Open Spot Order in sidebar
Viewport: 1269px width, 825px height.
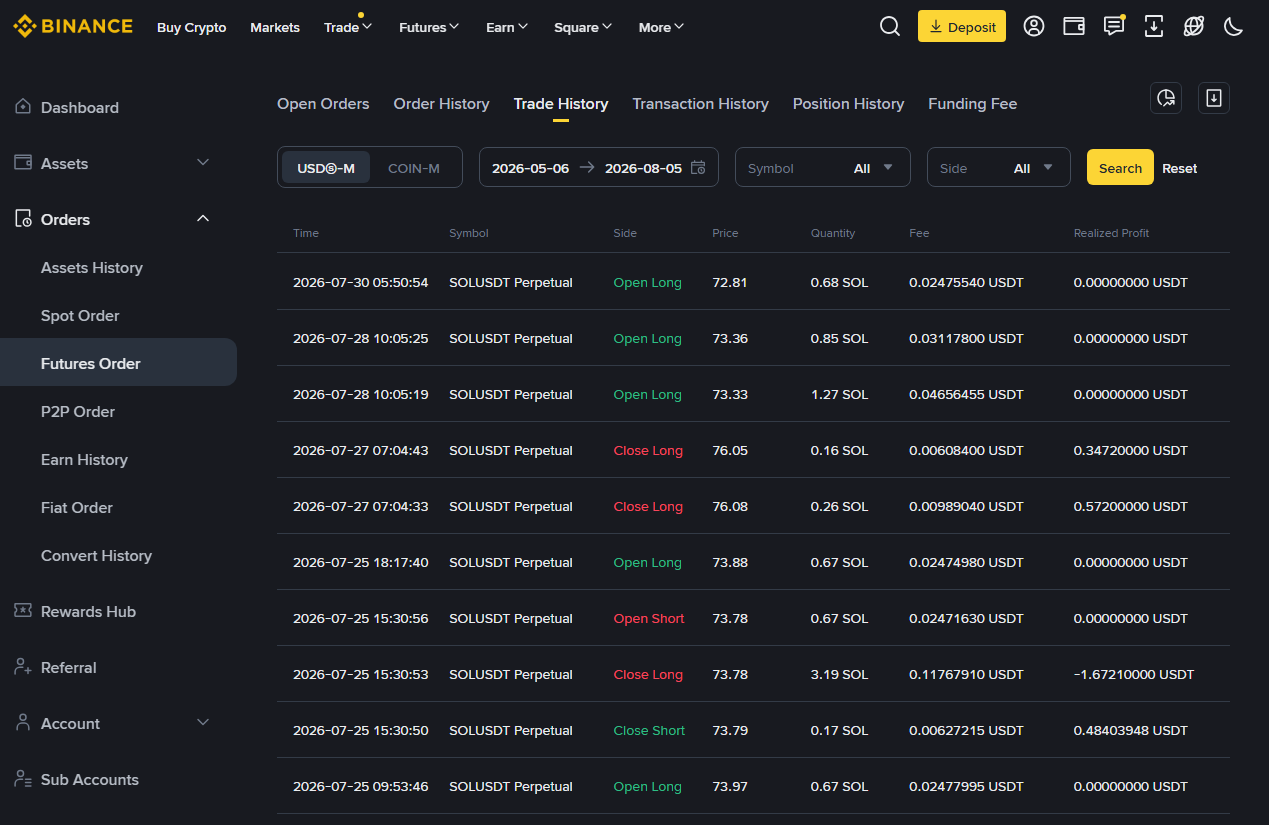click(x=80, y=315)
